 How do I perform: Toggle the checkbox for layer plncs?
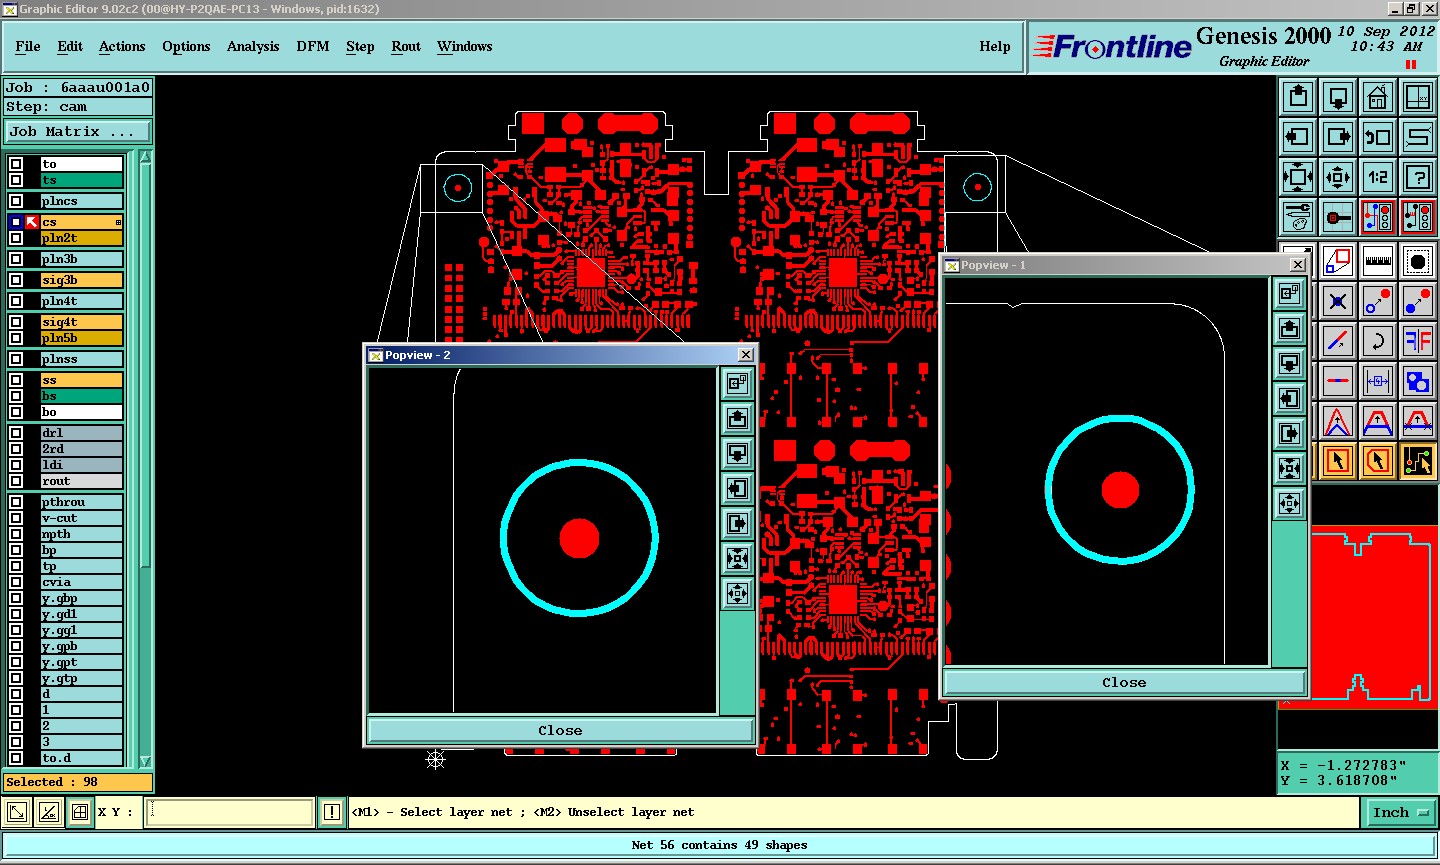pos(16,201)
